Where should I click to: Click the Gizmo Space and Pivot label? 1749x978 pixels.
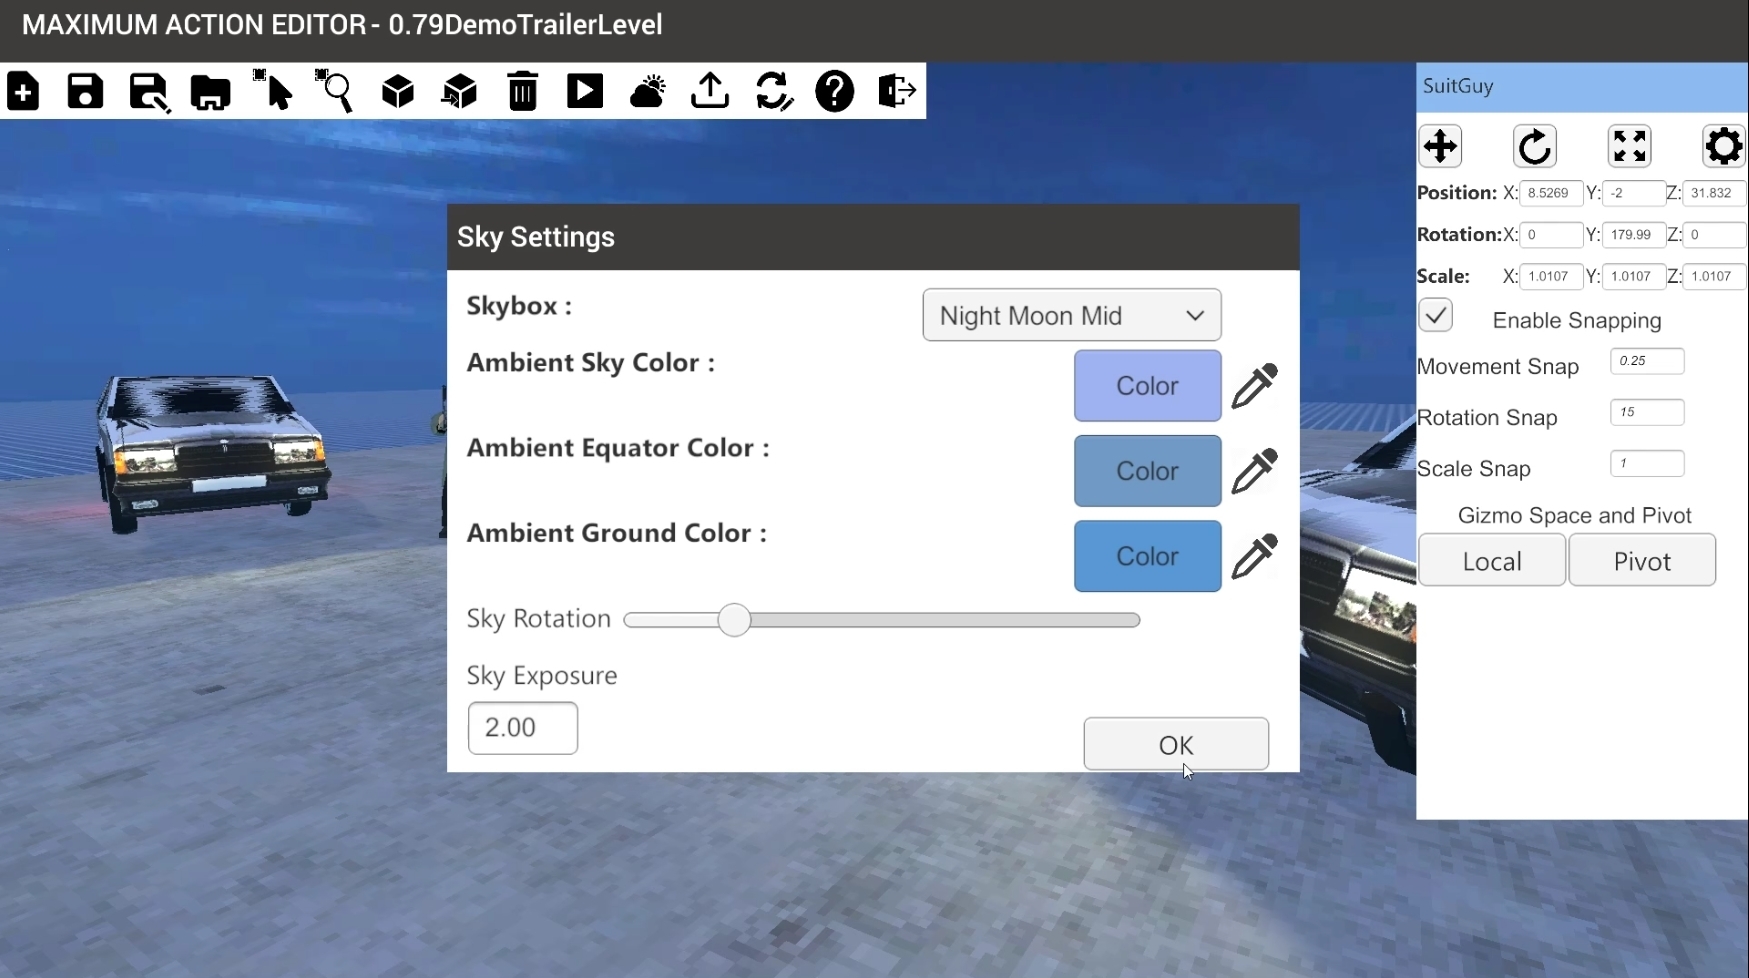1574,515
